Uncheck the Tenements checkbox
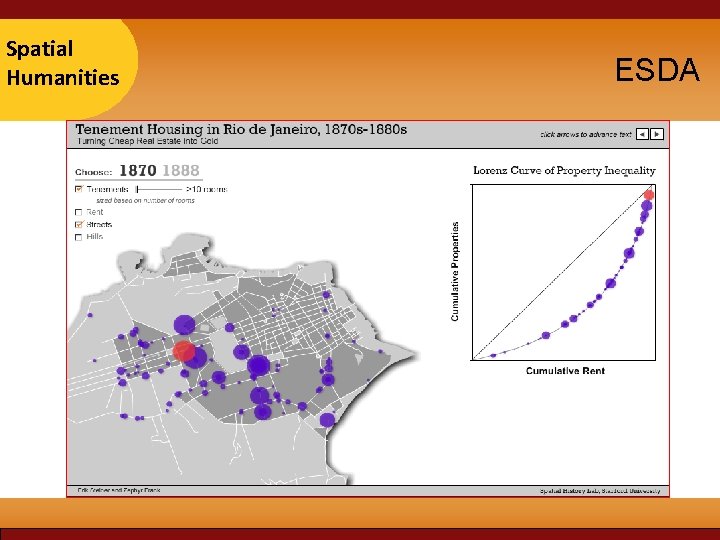Viewport: 720px width, 540px height. 79,189
